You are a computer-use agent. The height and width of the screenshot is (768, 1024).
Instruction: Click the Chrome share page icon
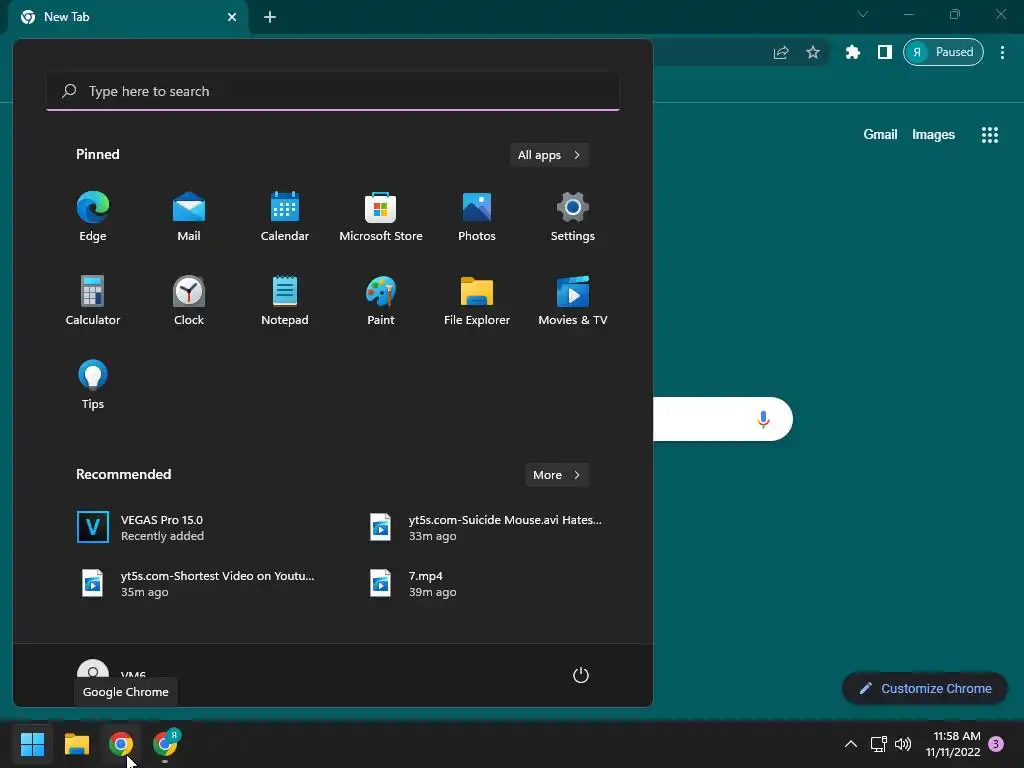[x=781, y=52]
